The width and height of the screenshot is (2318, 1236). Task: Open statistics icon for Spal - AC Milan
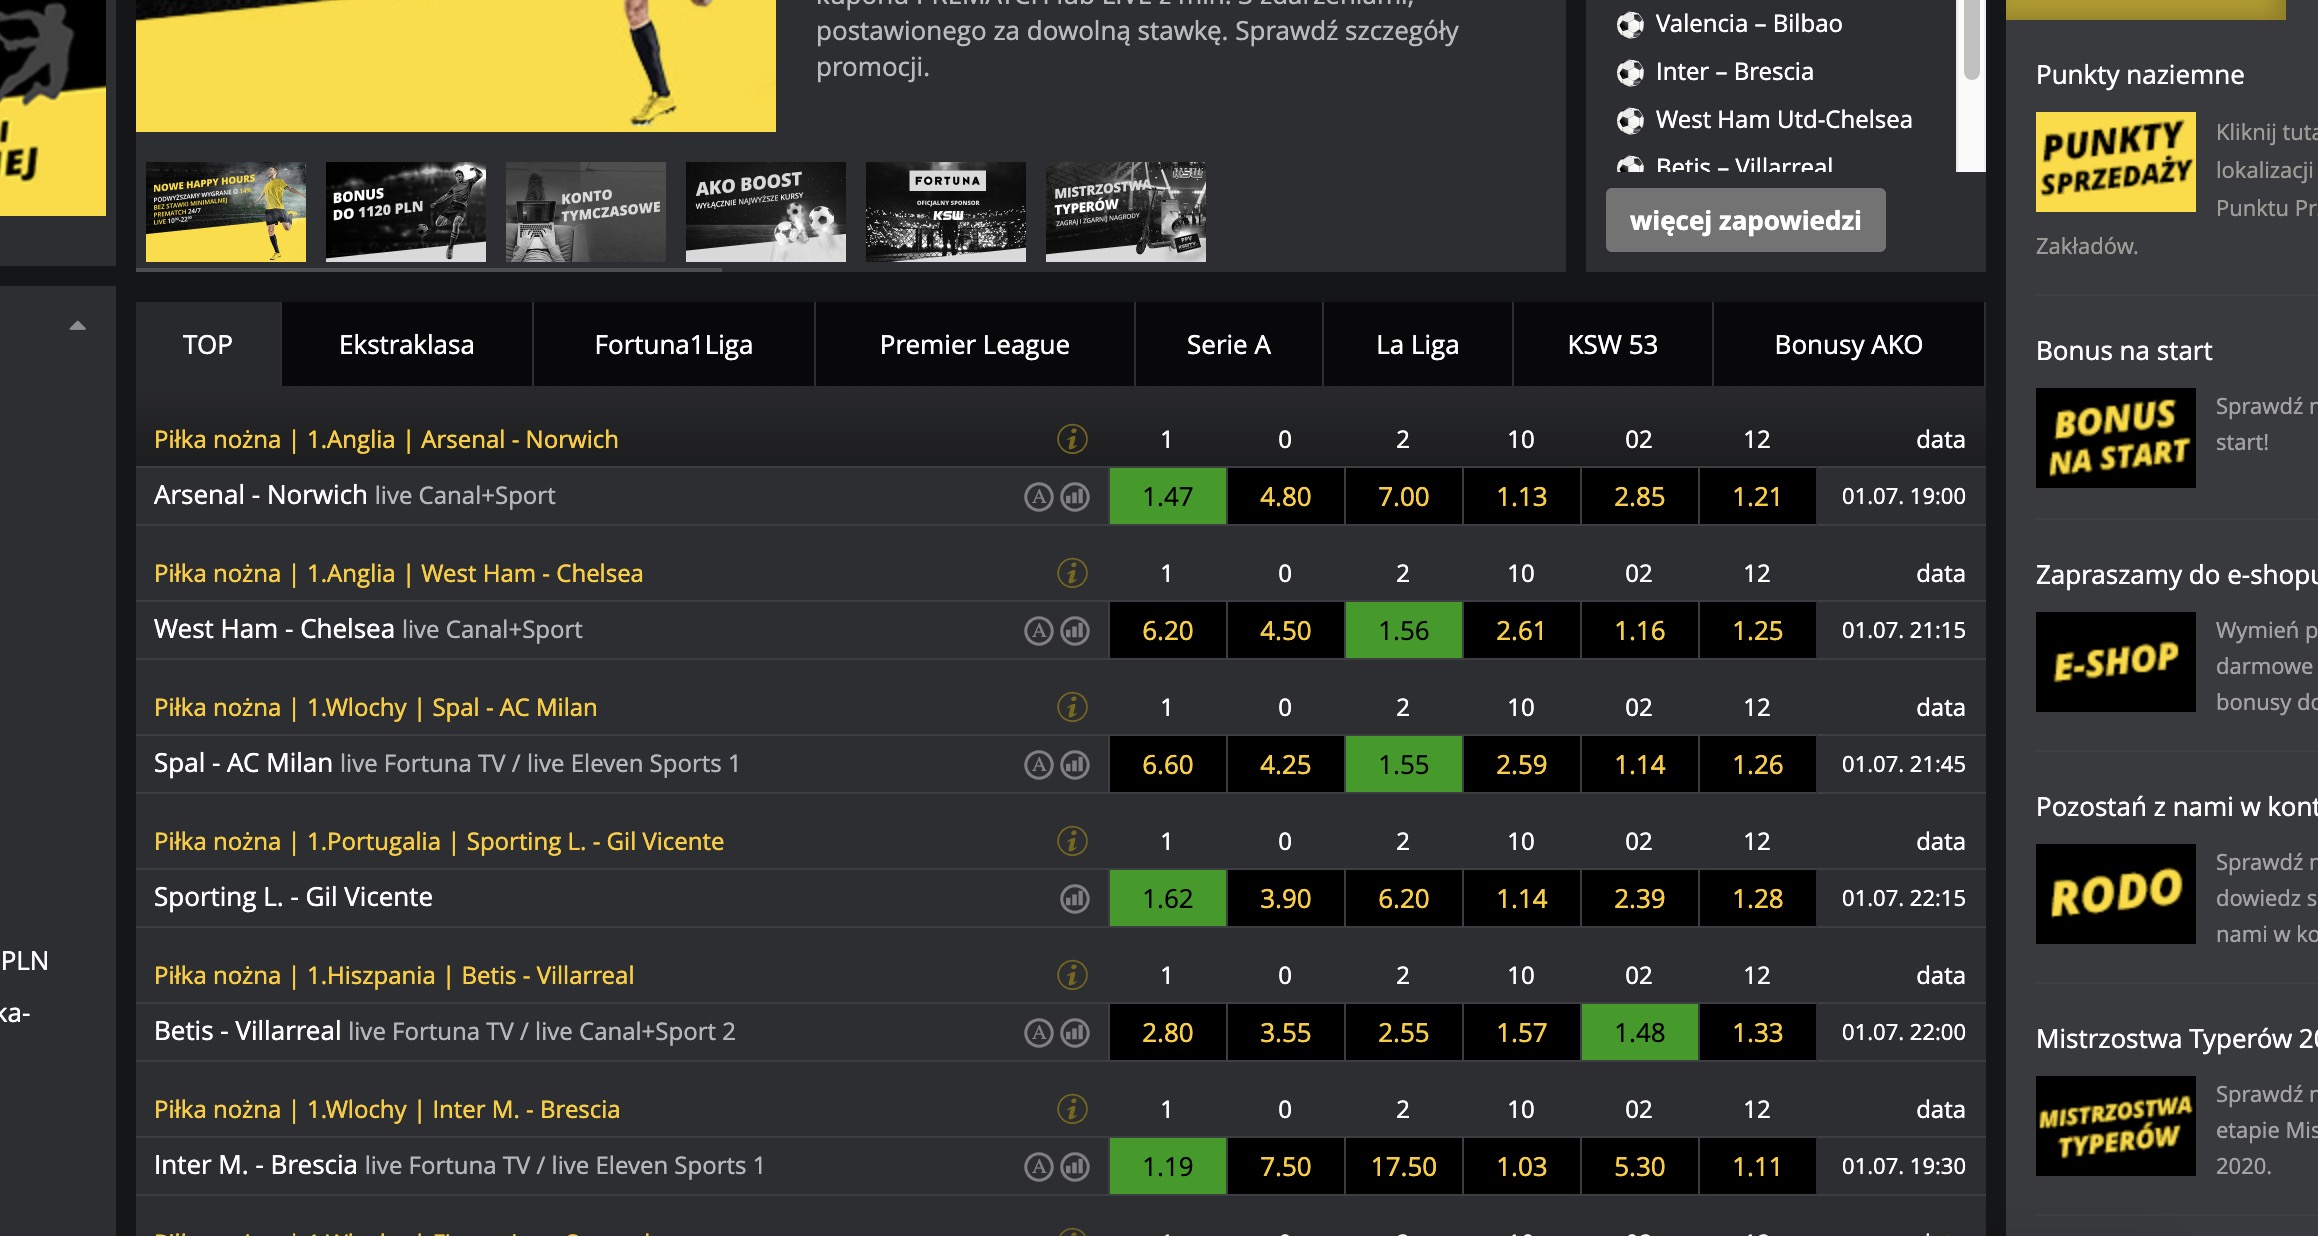click(1075, 765)
